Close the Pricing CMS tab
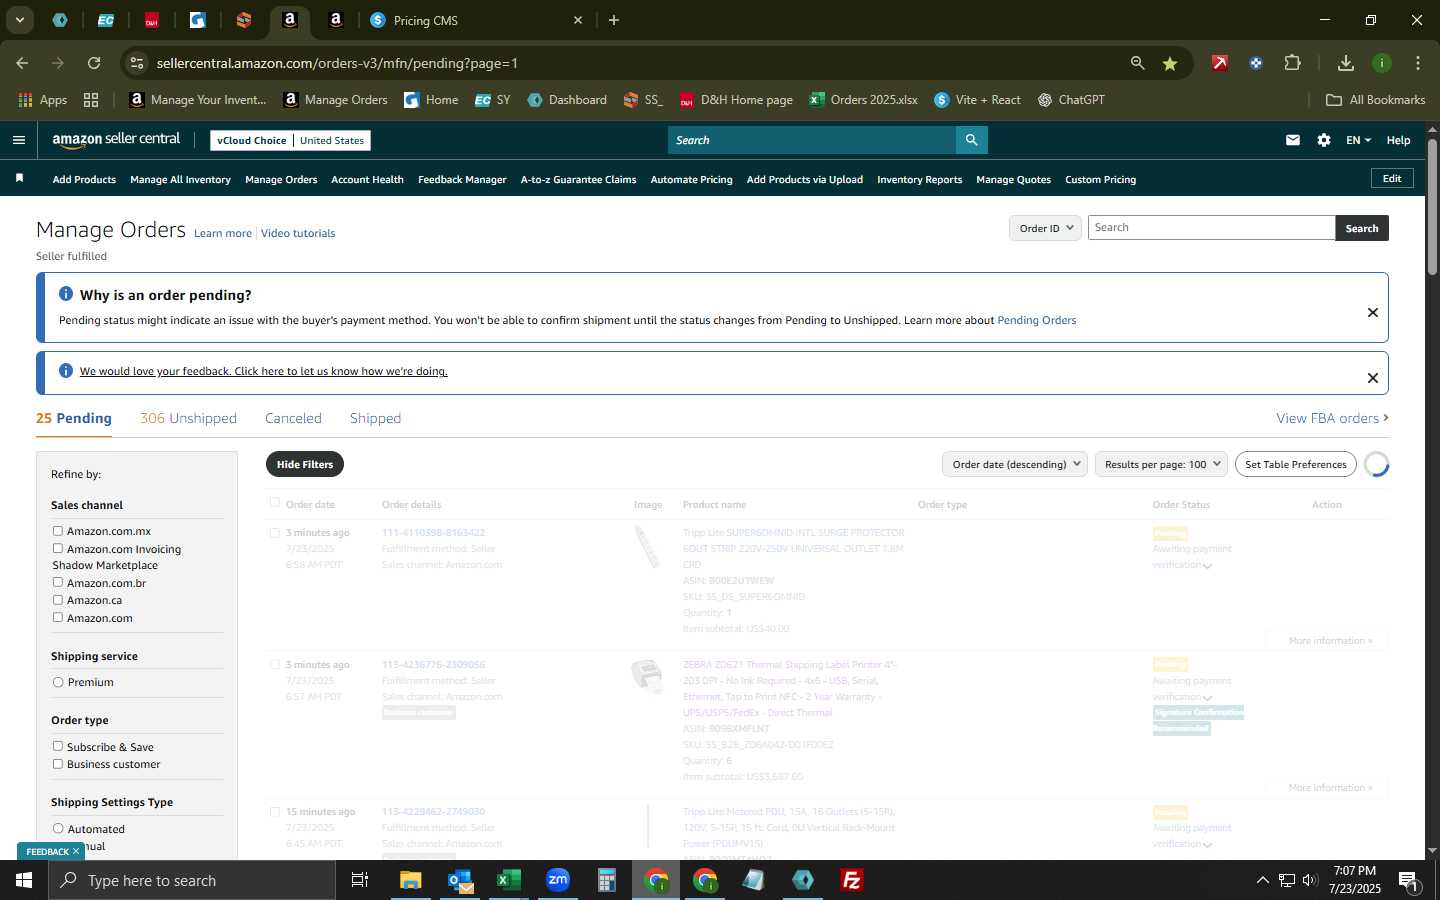This screenshot has height=900, width=1440. [577, 20]
